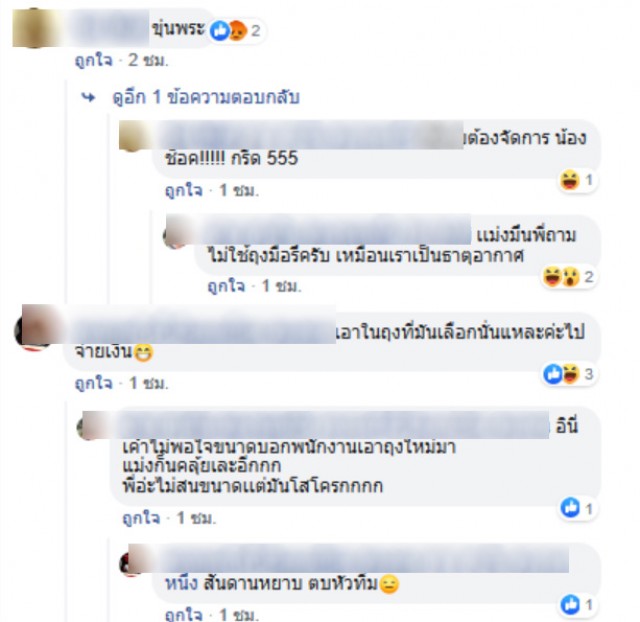This screenshot has width=640, height=622.
Task: Expand ดูอีก 1 ข้อความตอบกลับ replies
Action: (x=206, y=98)
